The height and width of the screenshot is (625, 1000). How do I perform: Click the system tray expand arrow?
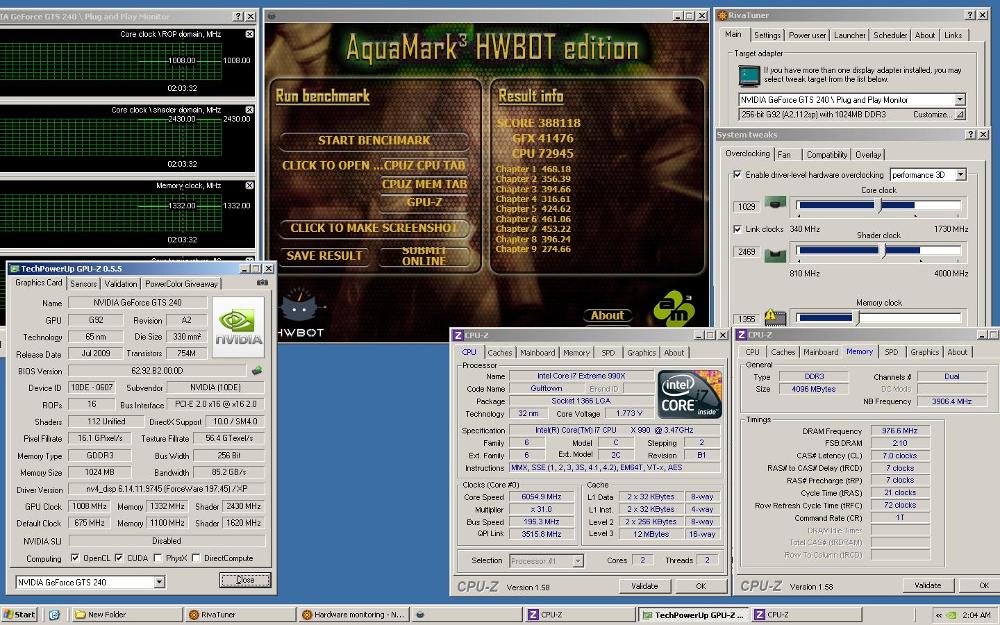tap(939, 615)
